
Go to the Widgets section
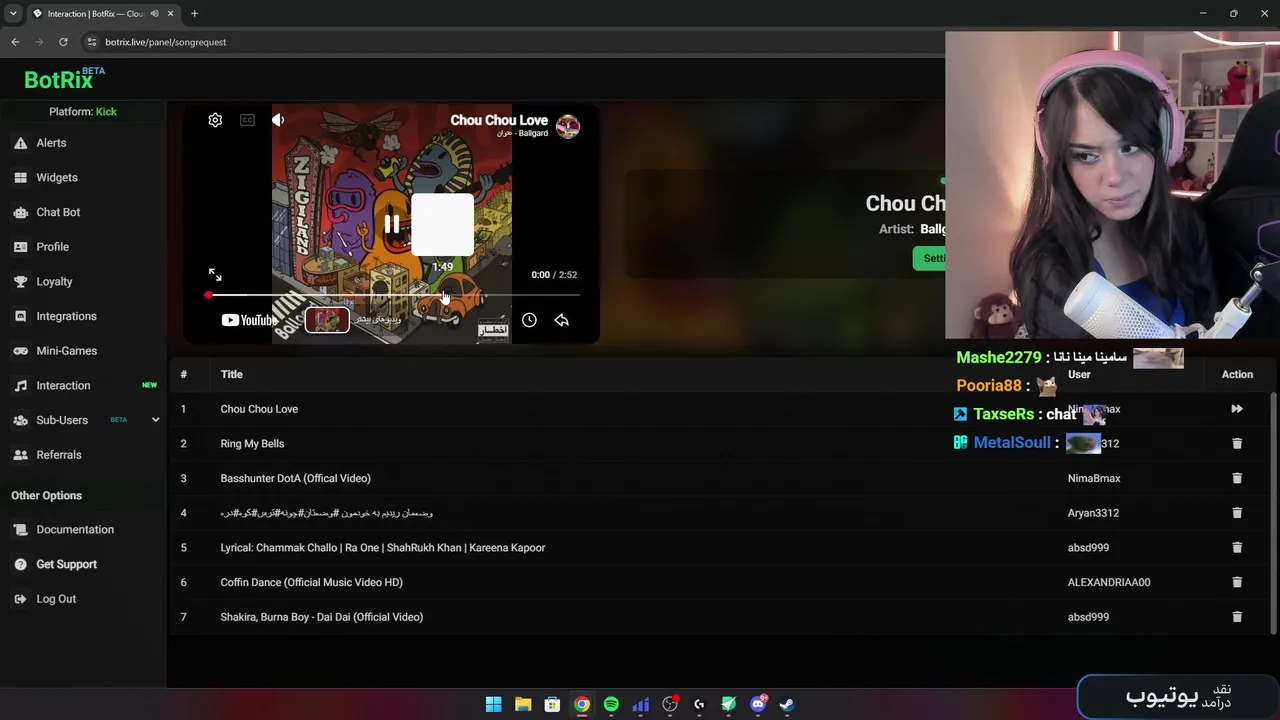[x=57, y=177]
